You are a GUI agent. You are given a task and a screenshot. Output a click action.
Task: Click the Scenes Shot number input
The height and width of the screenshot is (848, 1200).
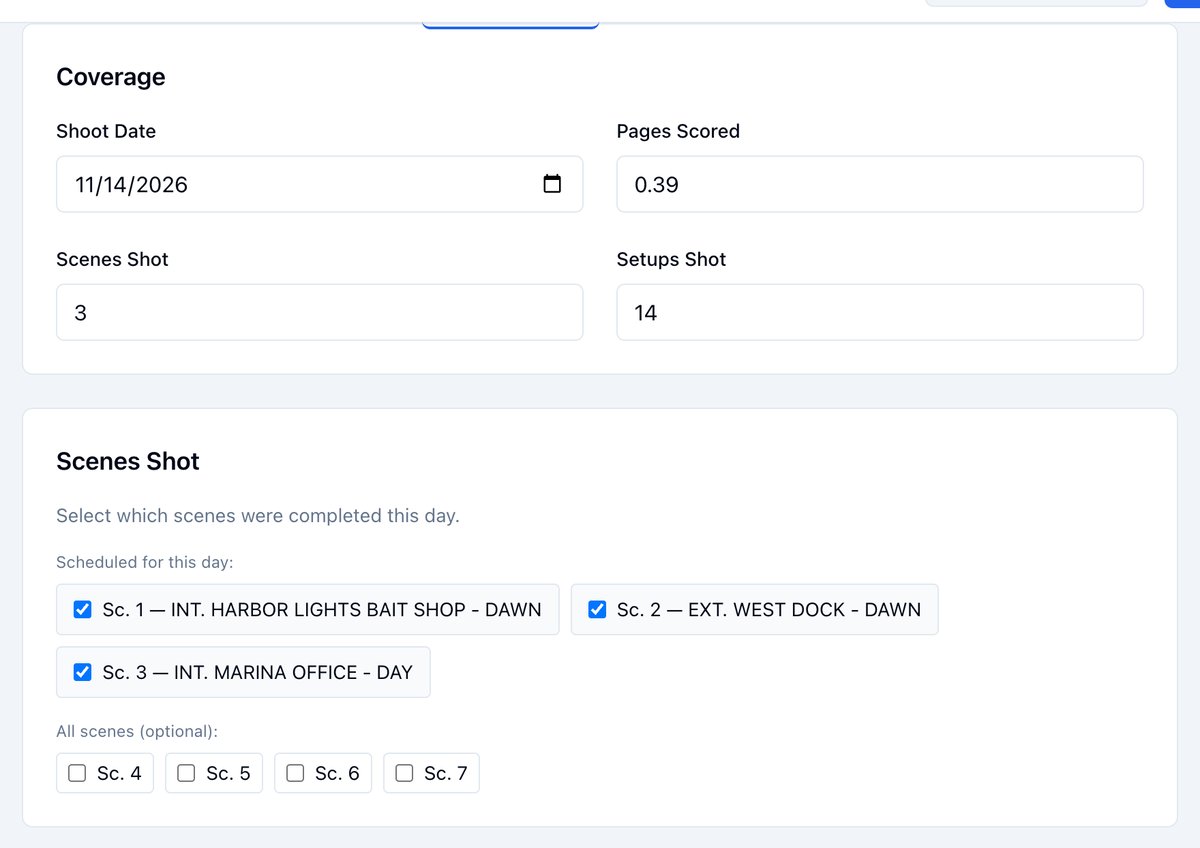[x=319, y=312]
